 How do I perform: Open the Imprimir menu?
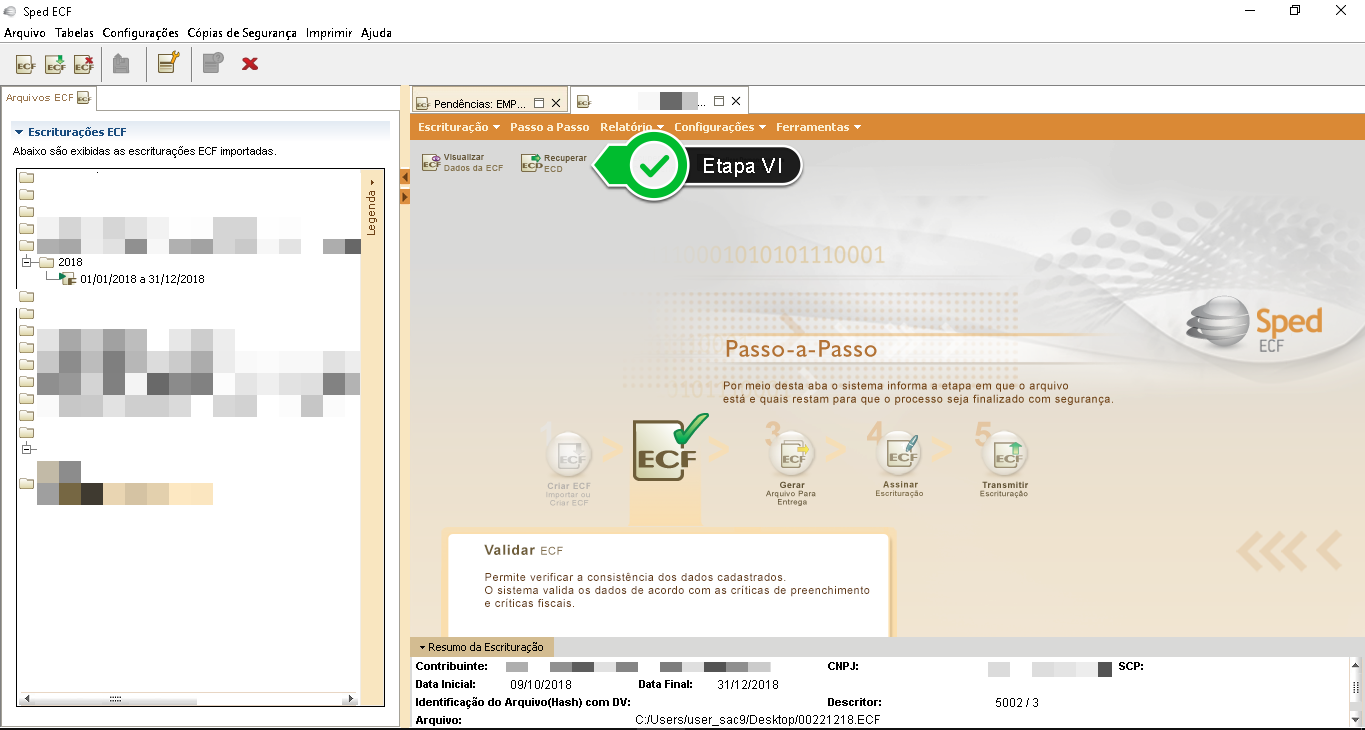coord(329,33)
